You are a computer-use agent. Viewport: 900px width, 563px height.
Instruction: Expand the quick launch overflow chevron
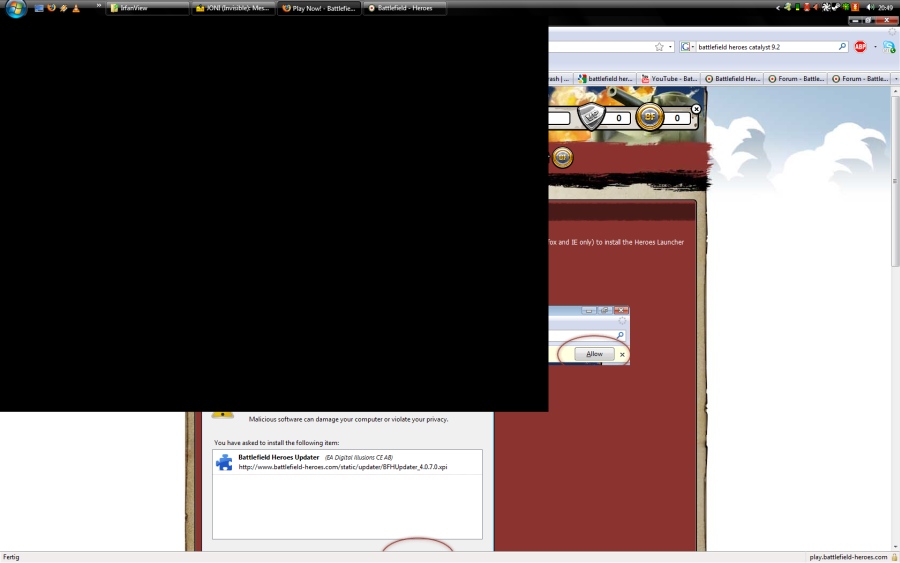(x=99, y=6)
